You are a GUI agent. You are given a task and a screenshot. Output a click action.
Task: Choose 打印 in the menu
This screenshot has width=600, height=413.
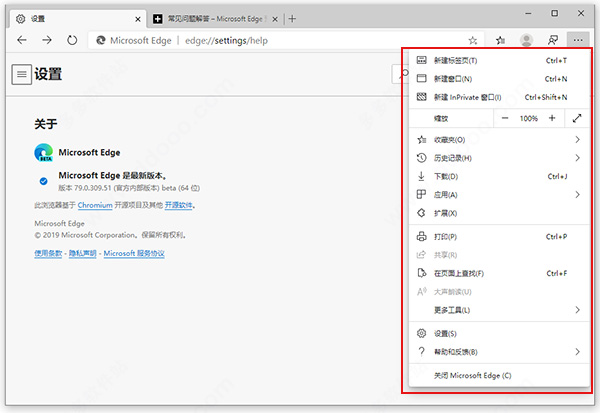pyautogui.click(x=445, y=237)
